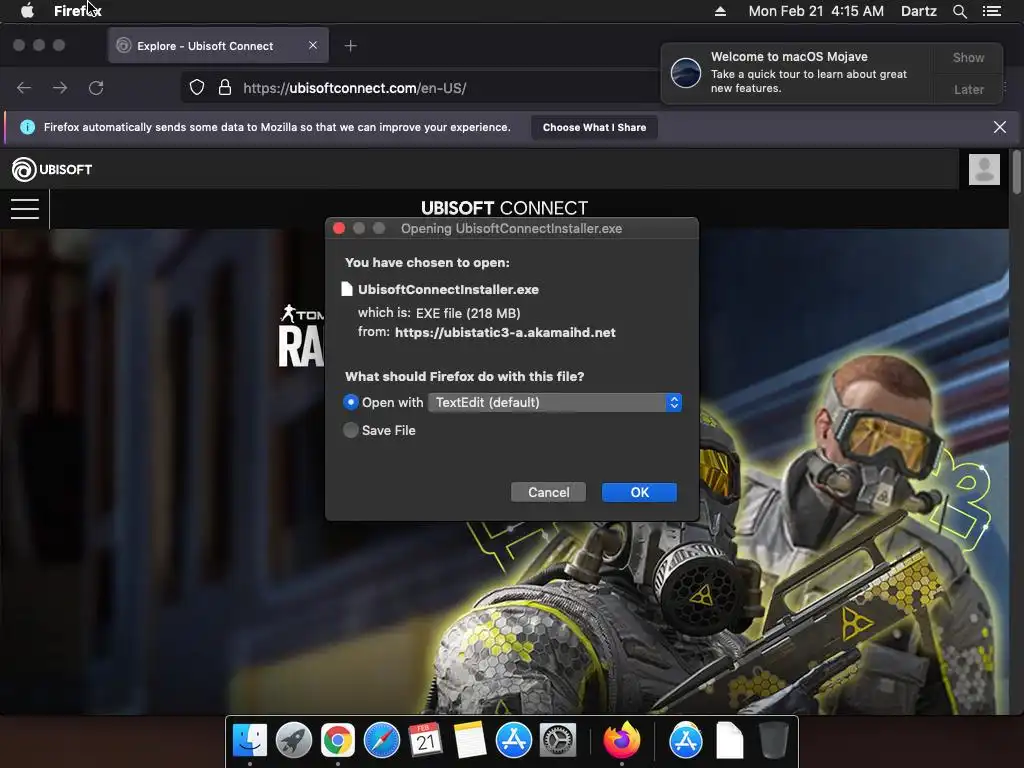Viewport: 1024px width, 768px height.
Task: Open the Ubisoft hamburger menu
Action: point(25,208)
